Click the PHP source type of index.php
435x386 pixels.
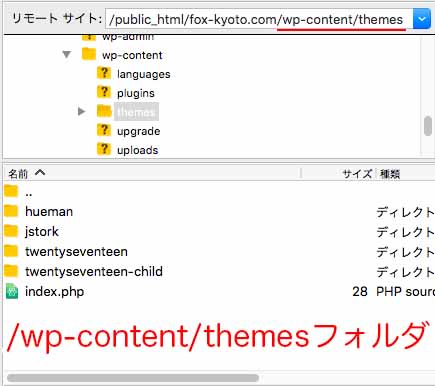click(405, 292)
